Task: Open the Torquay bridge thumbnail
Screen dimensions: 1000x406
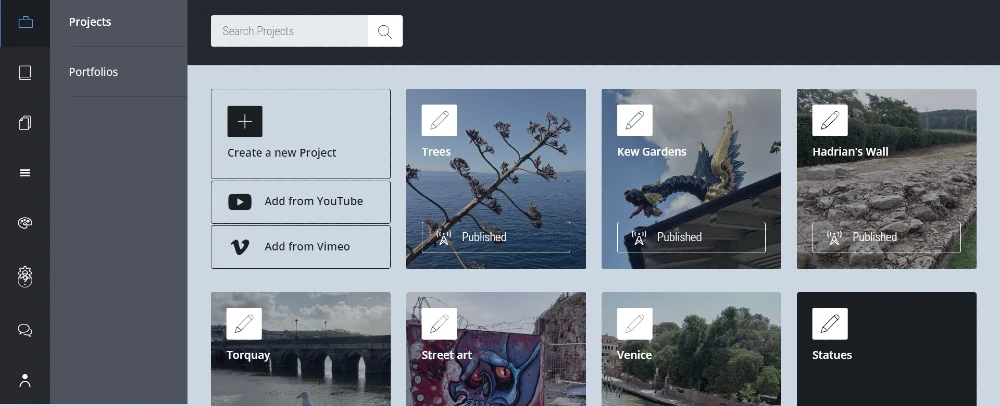Action: [301, 349]
